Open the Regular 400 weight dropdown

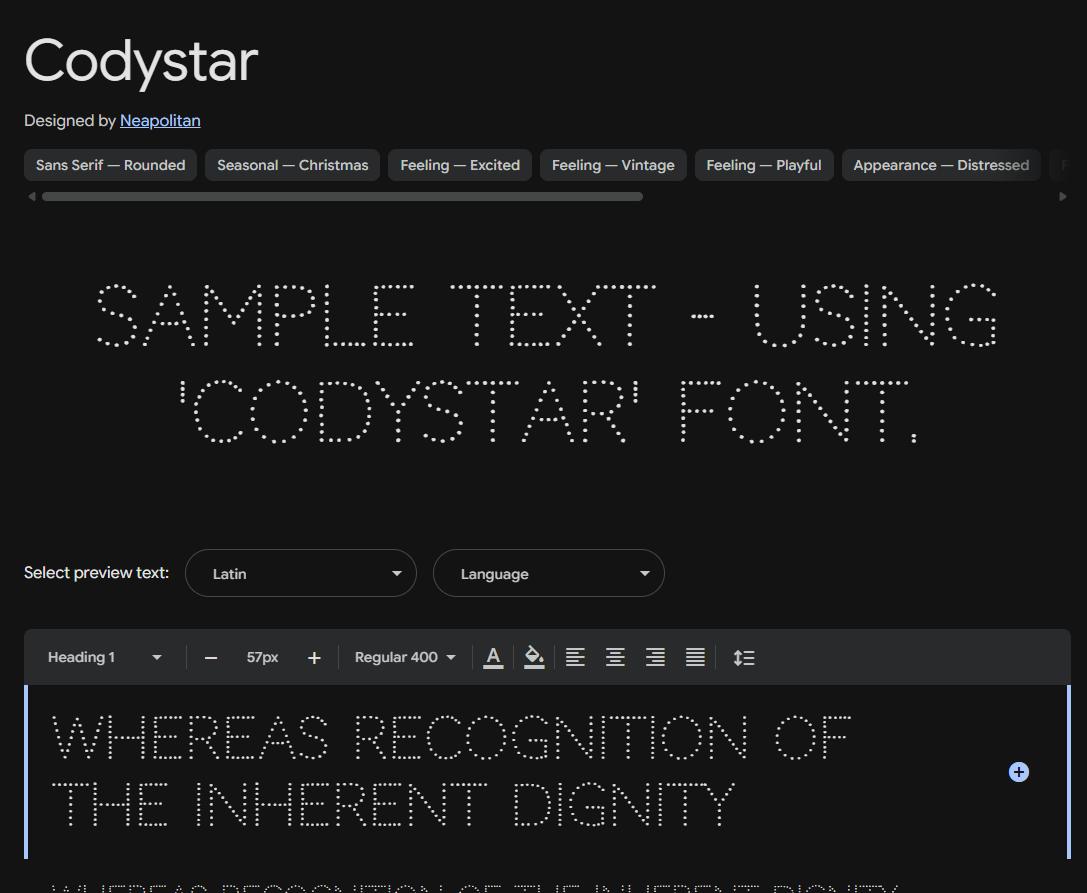pyautogui.click(x=405, y=657)
